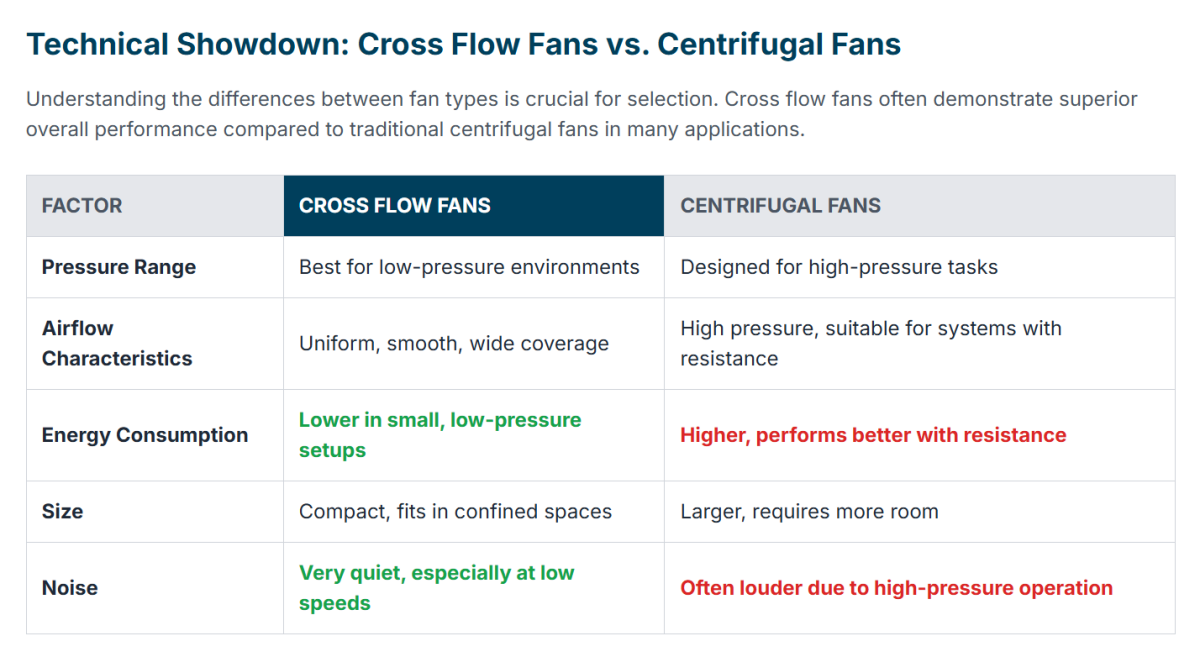Click green 'Lower in small, low-pressure setups' text
This screenshot has height=657, width=1200.
pyautogui.click(x=440, y=435)
